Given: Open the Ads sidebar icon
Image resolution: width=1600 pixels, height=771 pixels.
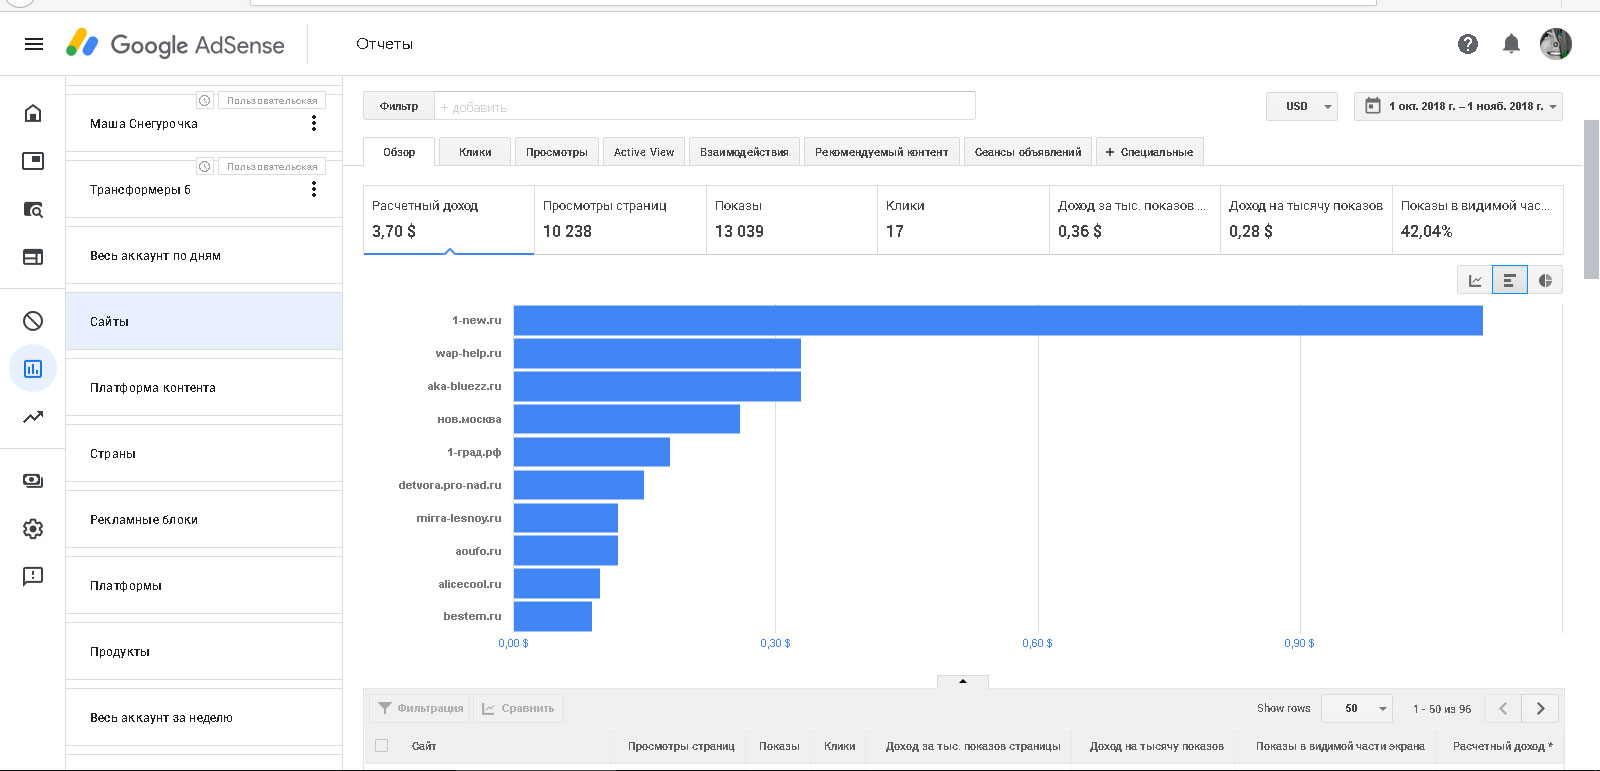Looking at the screenshot, I should (x=33, y=161).
